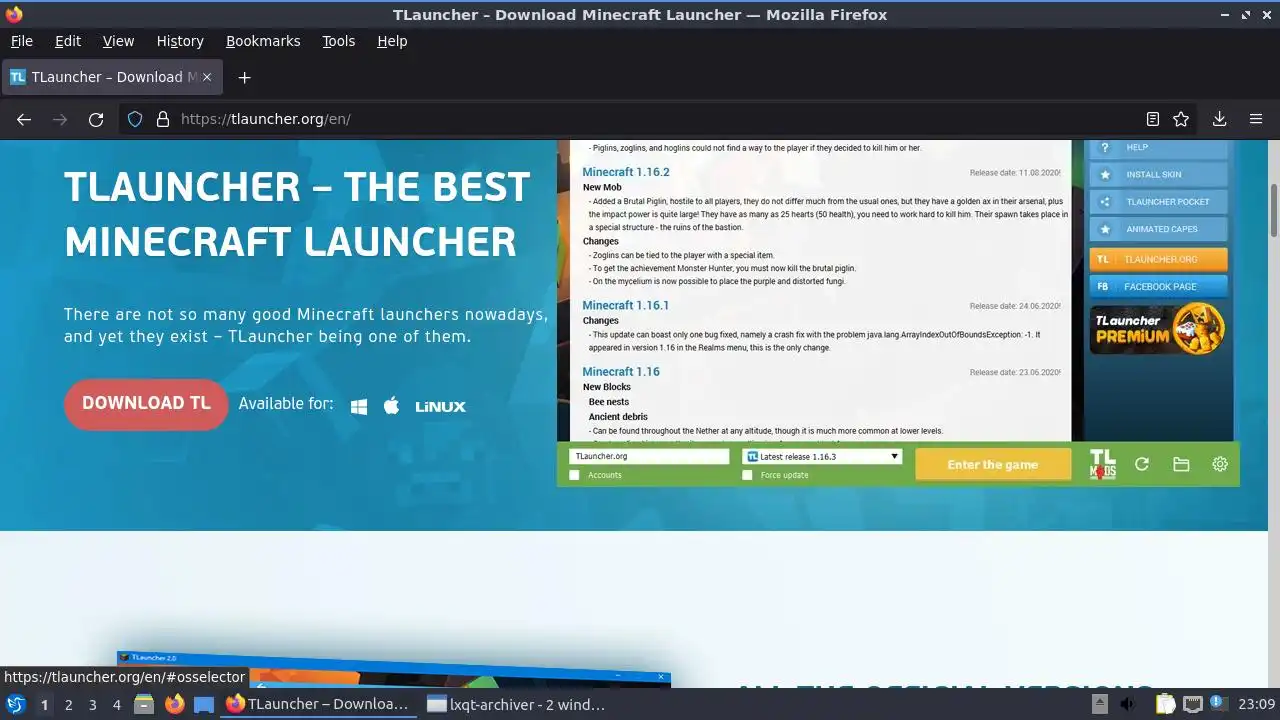Open the Bookmarks menu

(263, 41)
